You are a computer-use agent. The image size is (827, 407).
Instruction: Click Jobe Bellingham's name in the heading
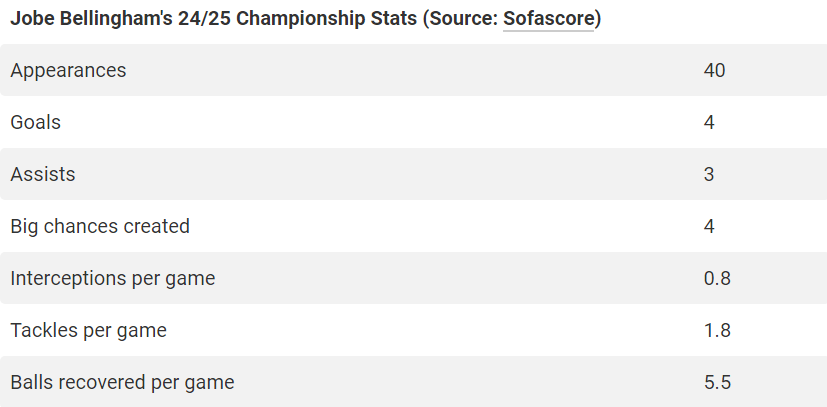[92, 19]
